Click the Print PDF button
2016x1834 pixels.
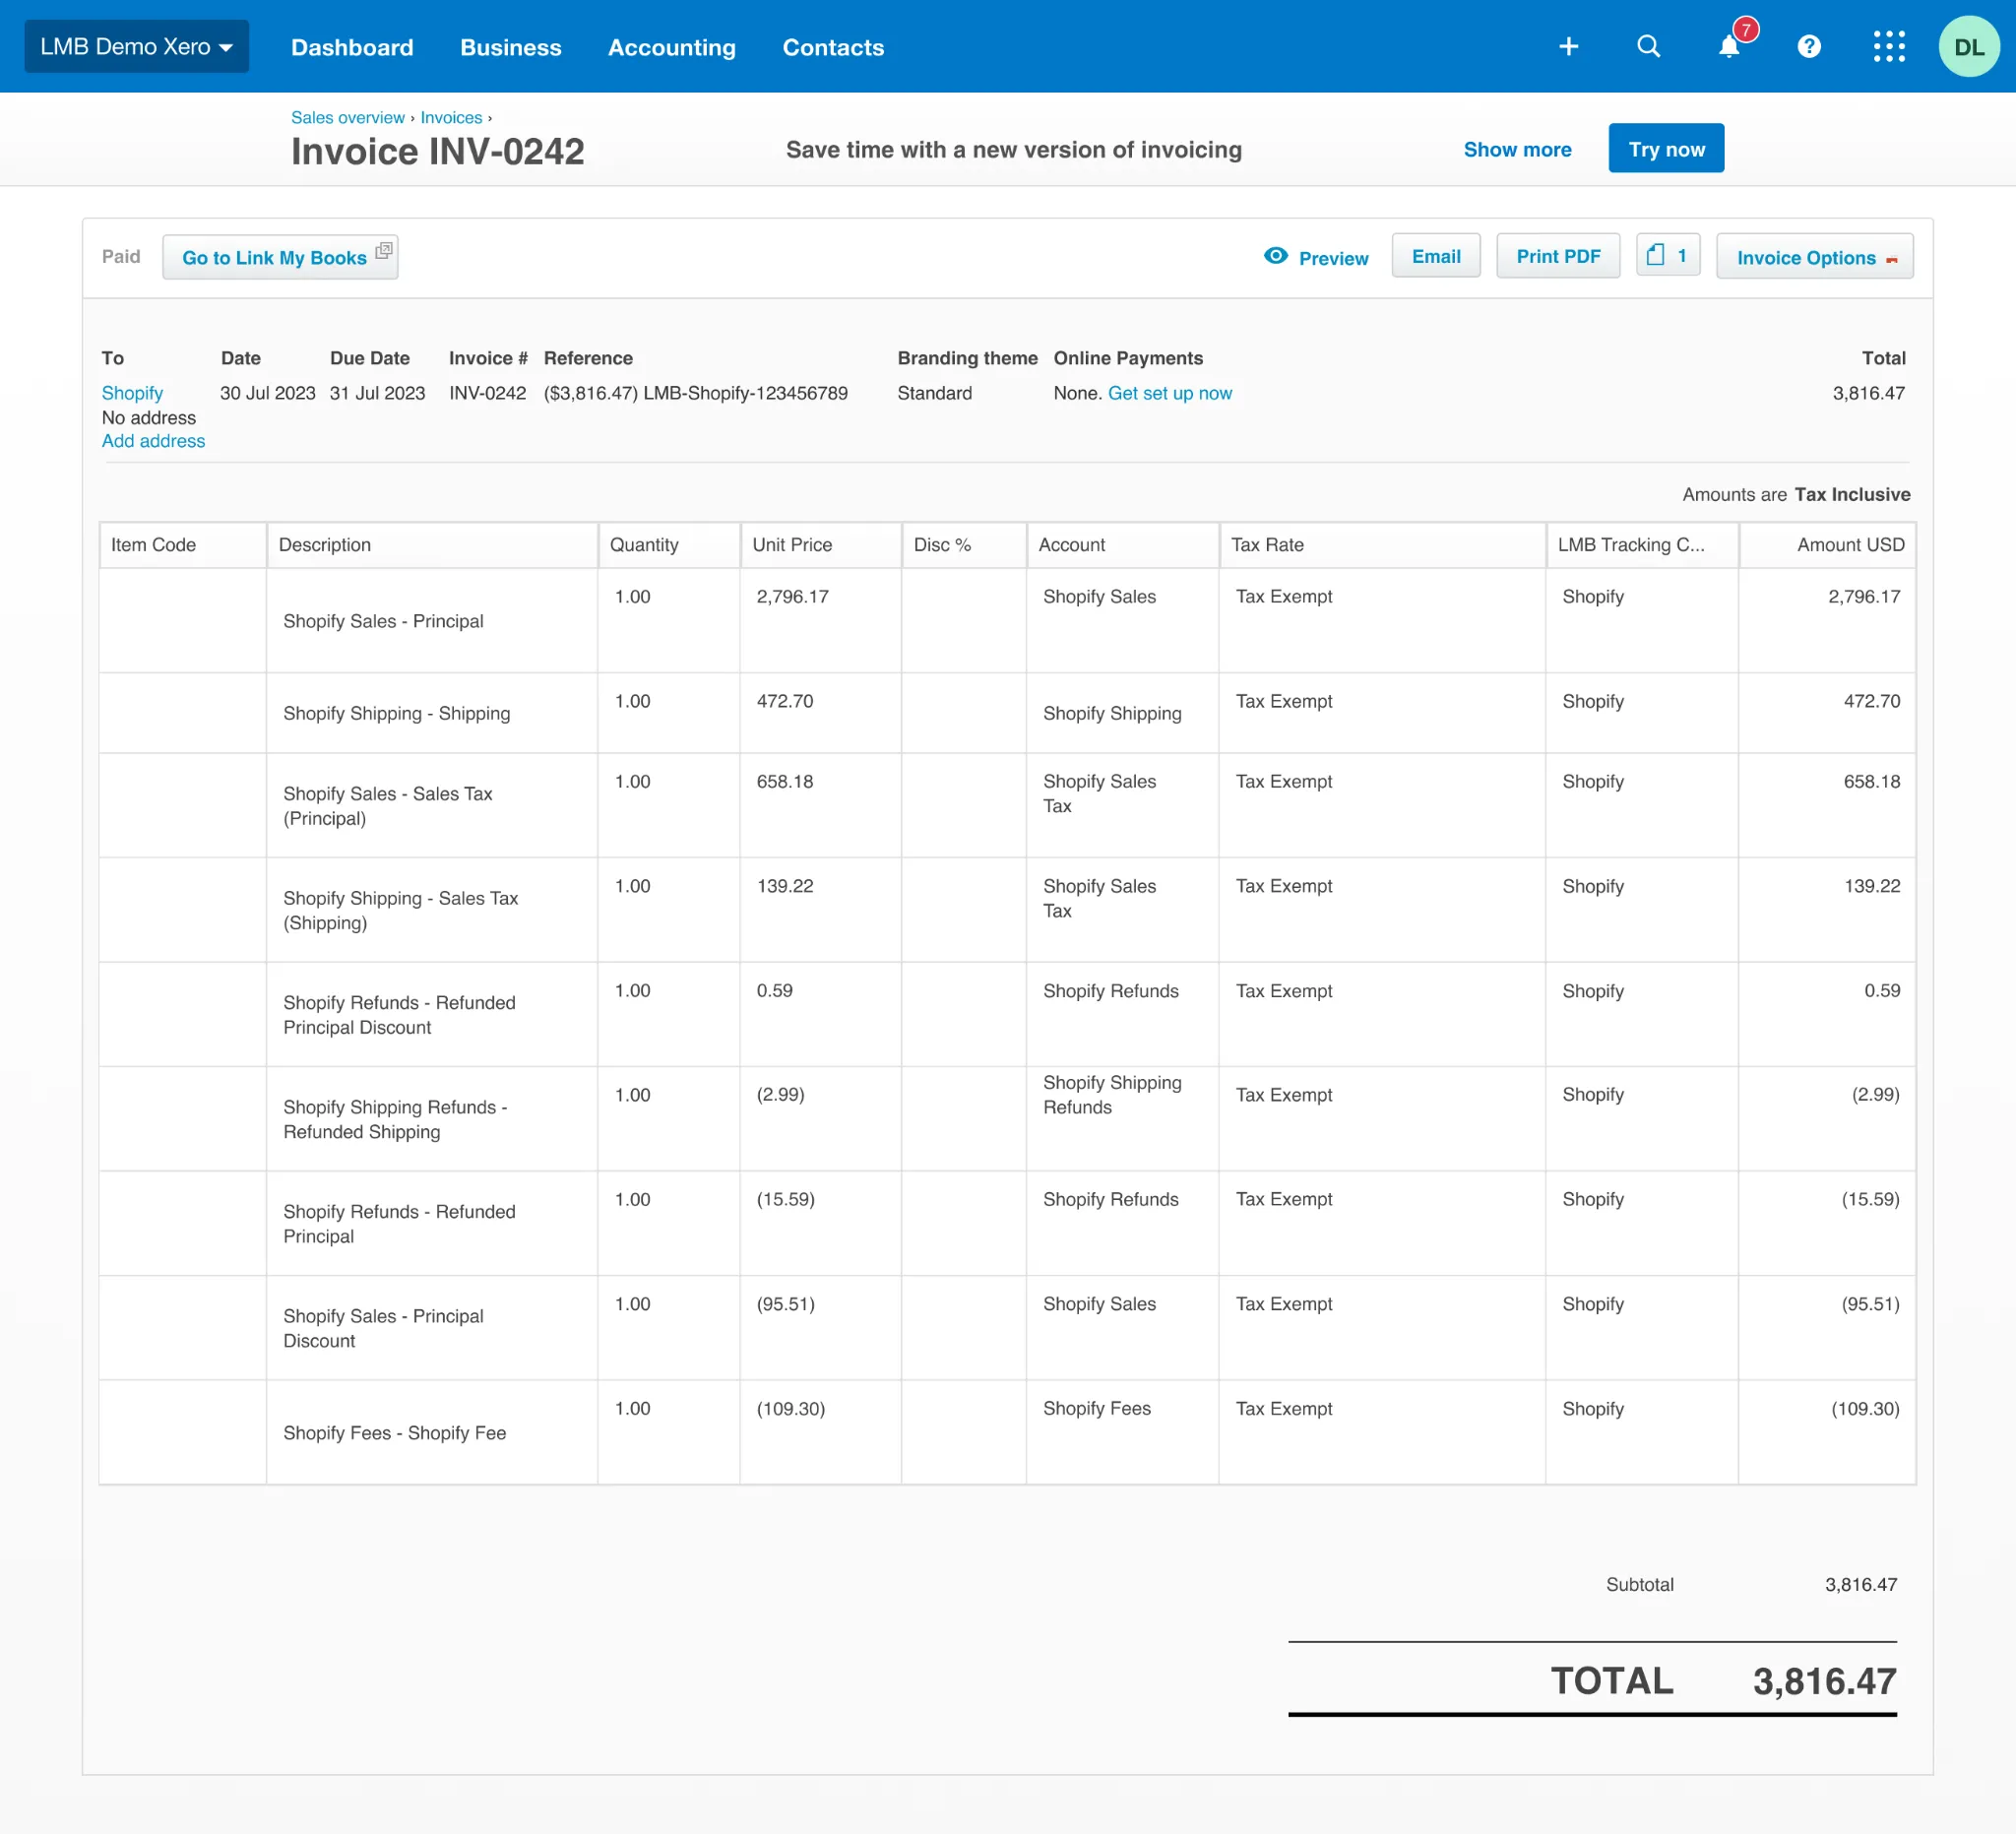tap(1558, 256)
